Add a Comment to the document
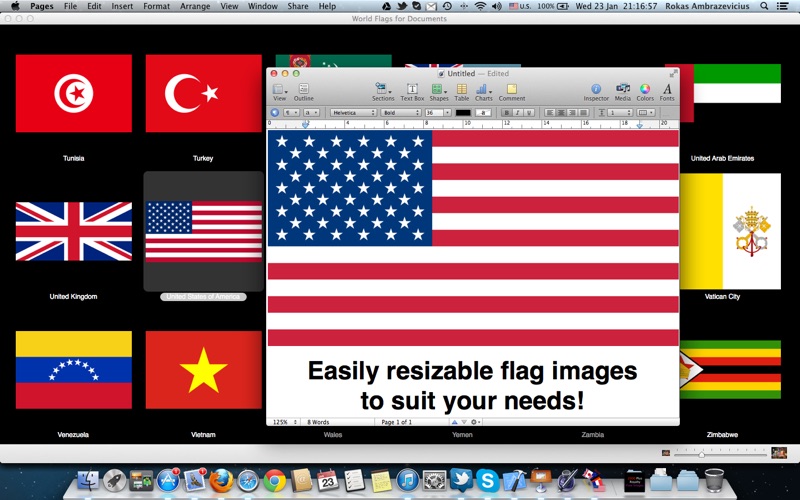 pos(511,92)
